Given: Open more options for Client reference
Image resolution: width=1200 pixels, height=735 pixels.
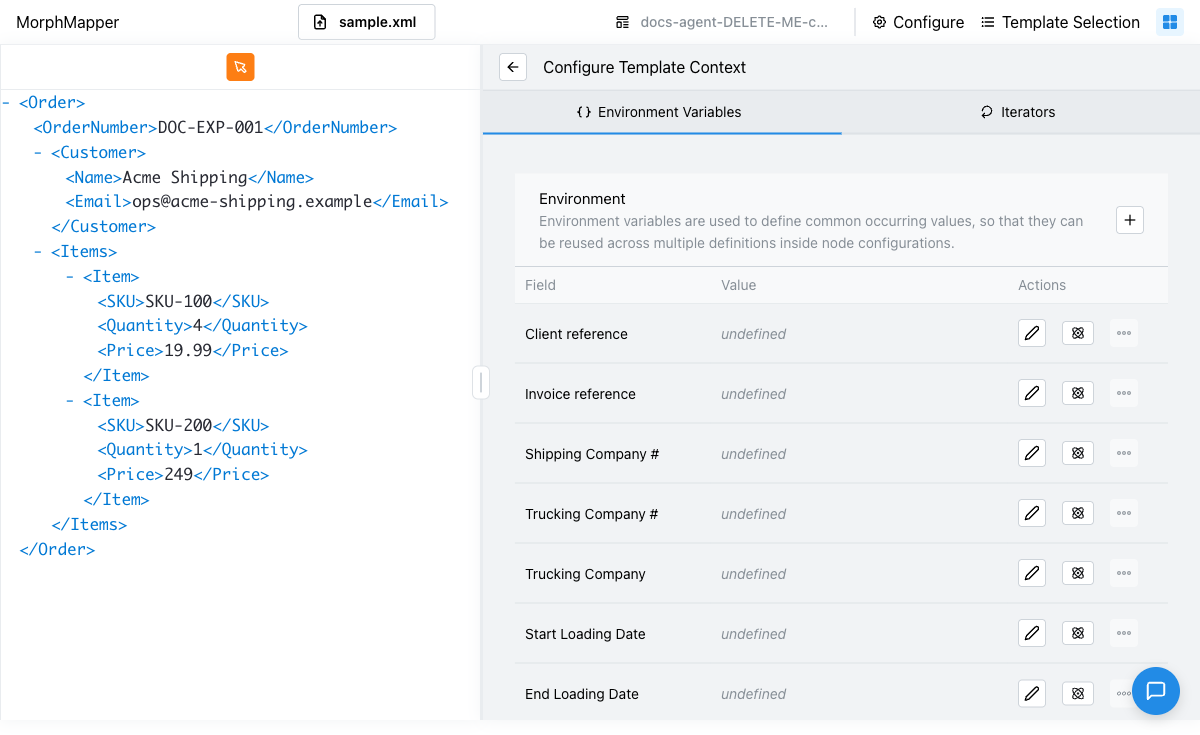Looking at the screenshot, I should (1124, 333).
